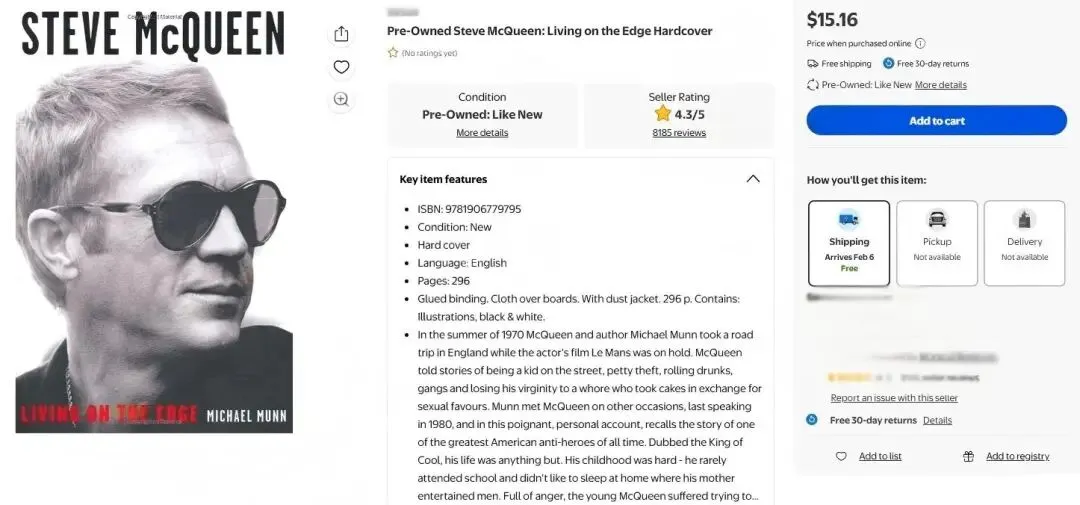The width and height of the screenshot is (1080, 505).
Task: Collapse the 'Key item features' section
Action: coord(753,179)
